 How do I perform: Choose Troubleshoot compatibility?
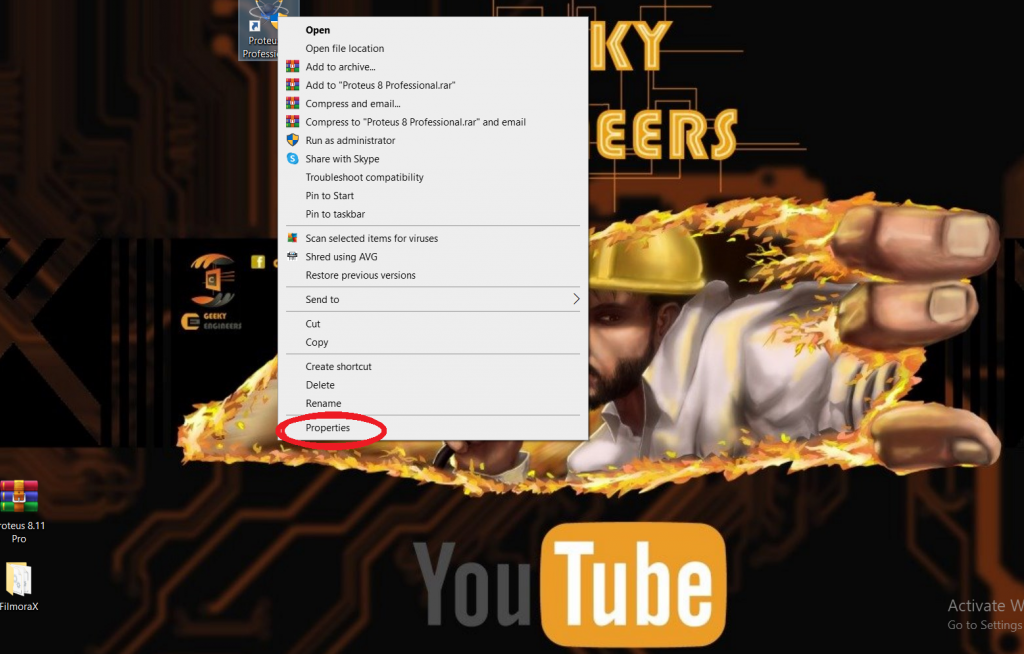click(433, 177)
